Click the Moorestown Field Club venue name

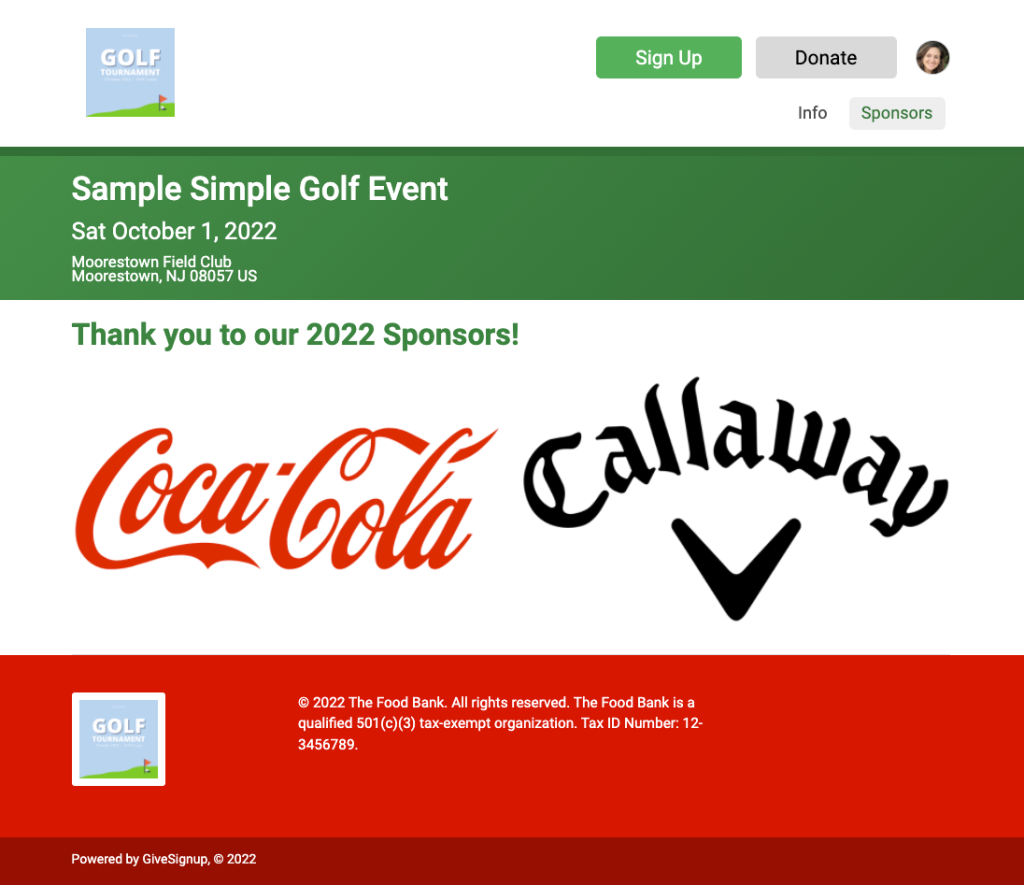tap(152, 261)
